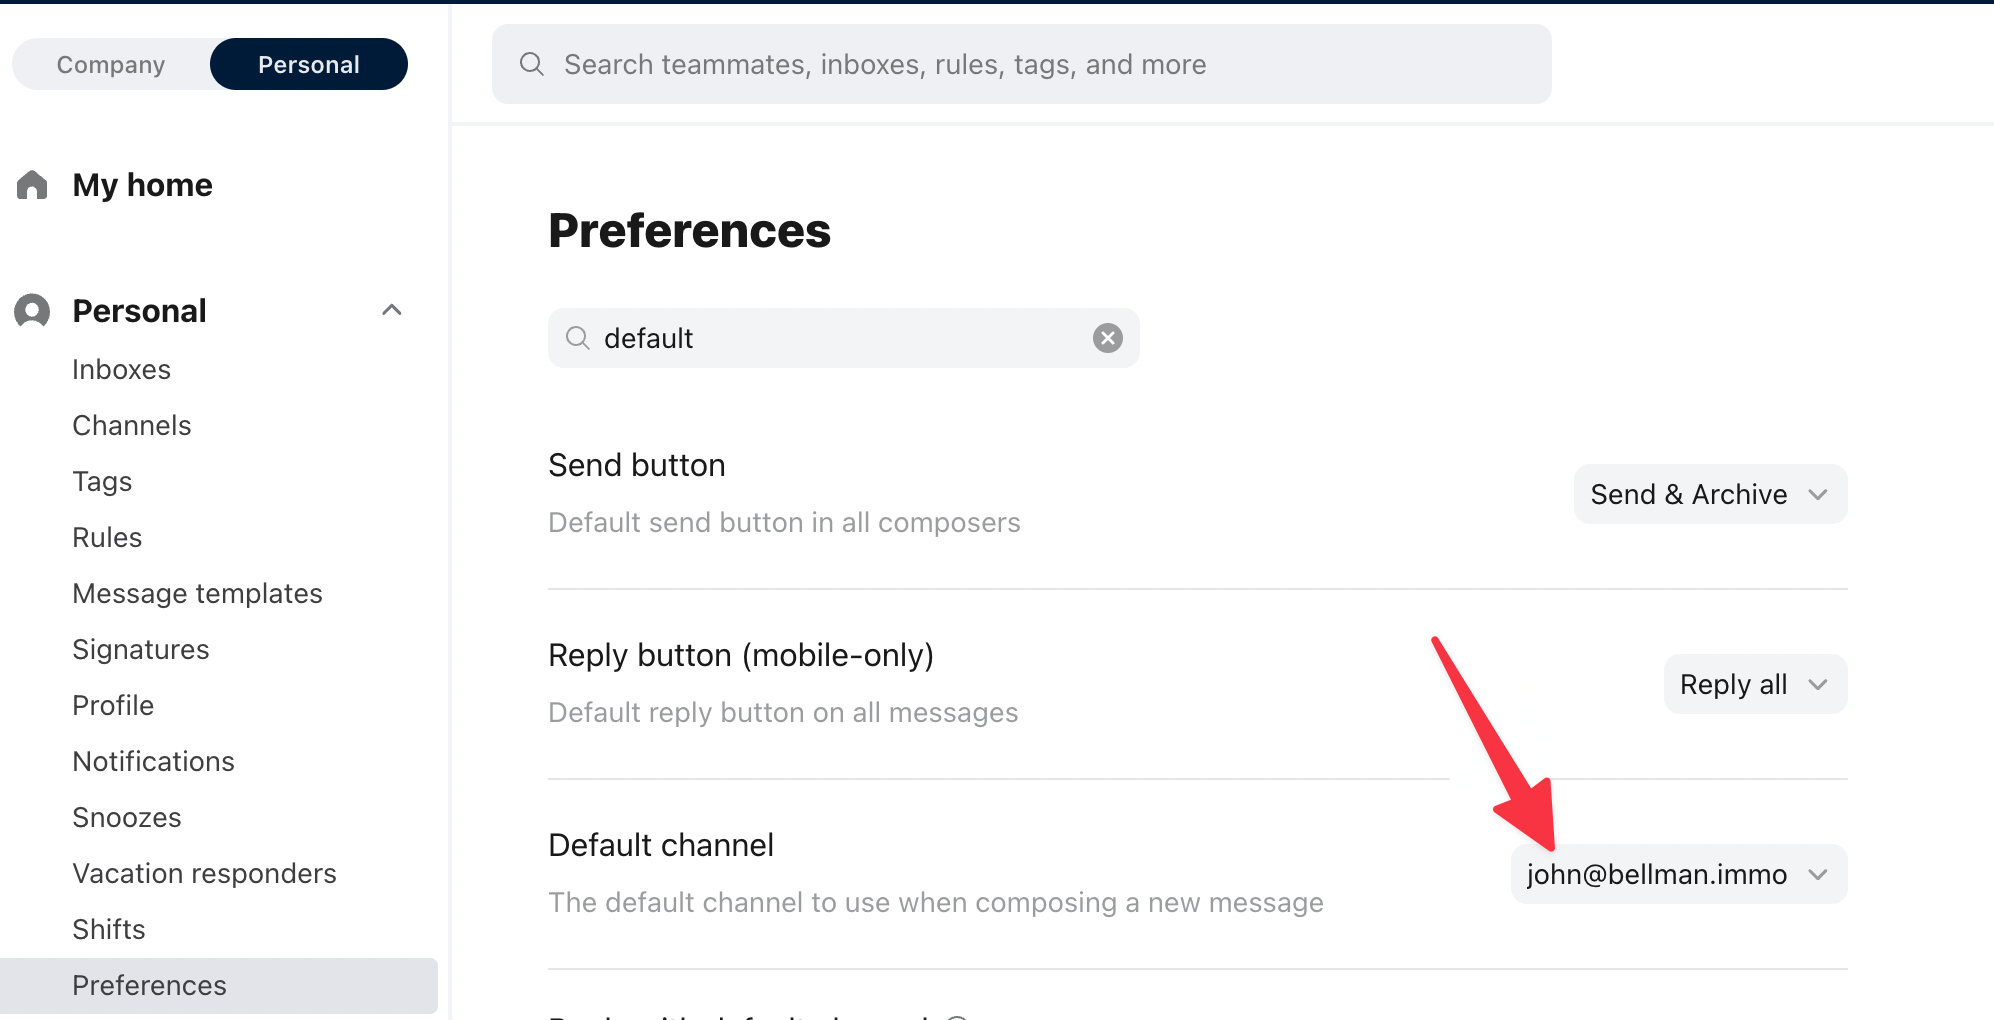Switch to the Company tab

click(x=111, y=64)
